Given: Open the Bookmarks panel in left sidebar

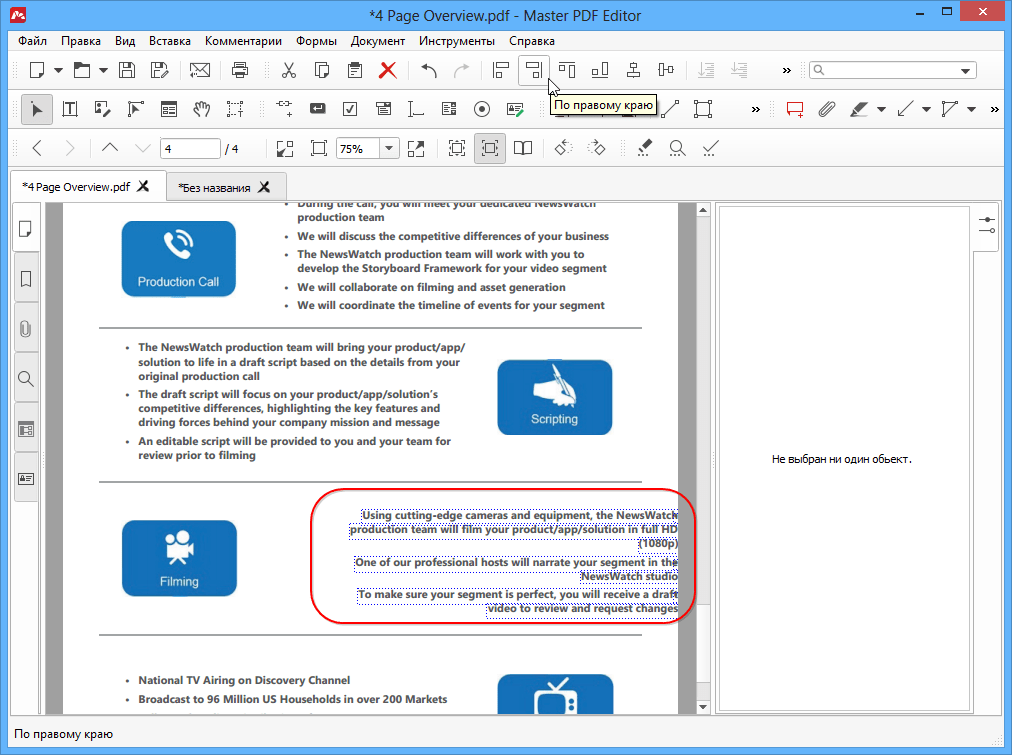Looking at the screenshot, I should pos(26,279).
